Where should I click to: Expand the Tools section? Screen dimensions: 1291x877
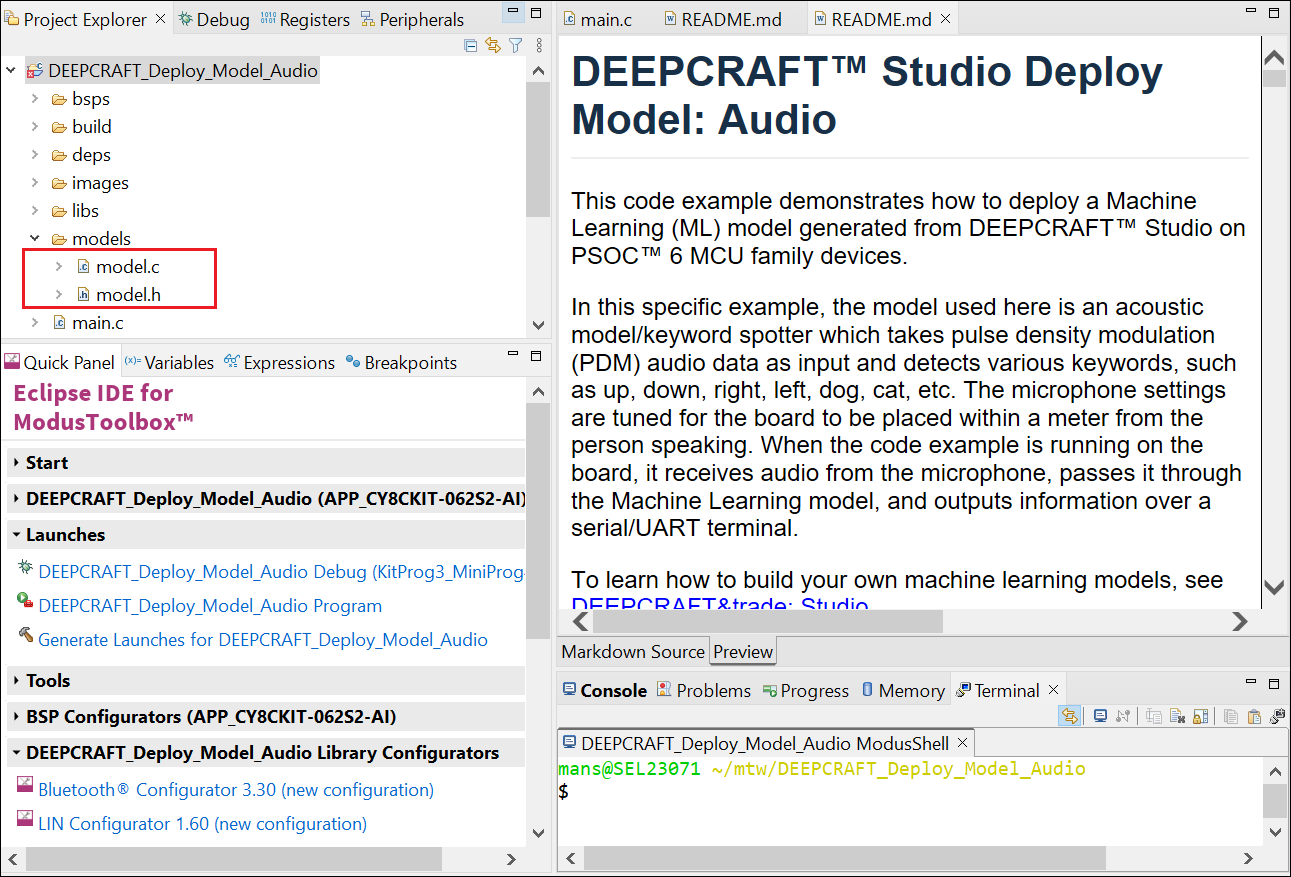[x=266, y=681]
